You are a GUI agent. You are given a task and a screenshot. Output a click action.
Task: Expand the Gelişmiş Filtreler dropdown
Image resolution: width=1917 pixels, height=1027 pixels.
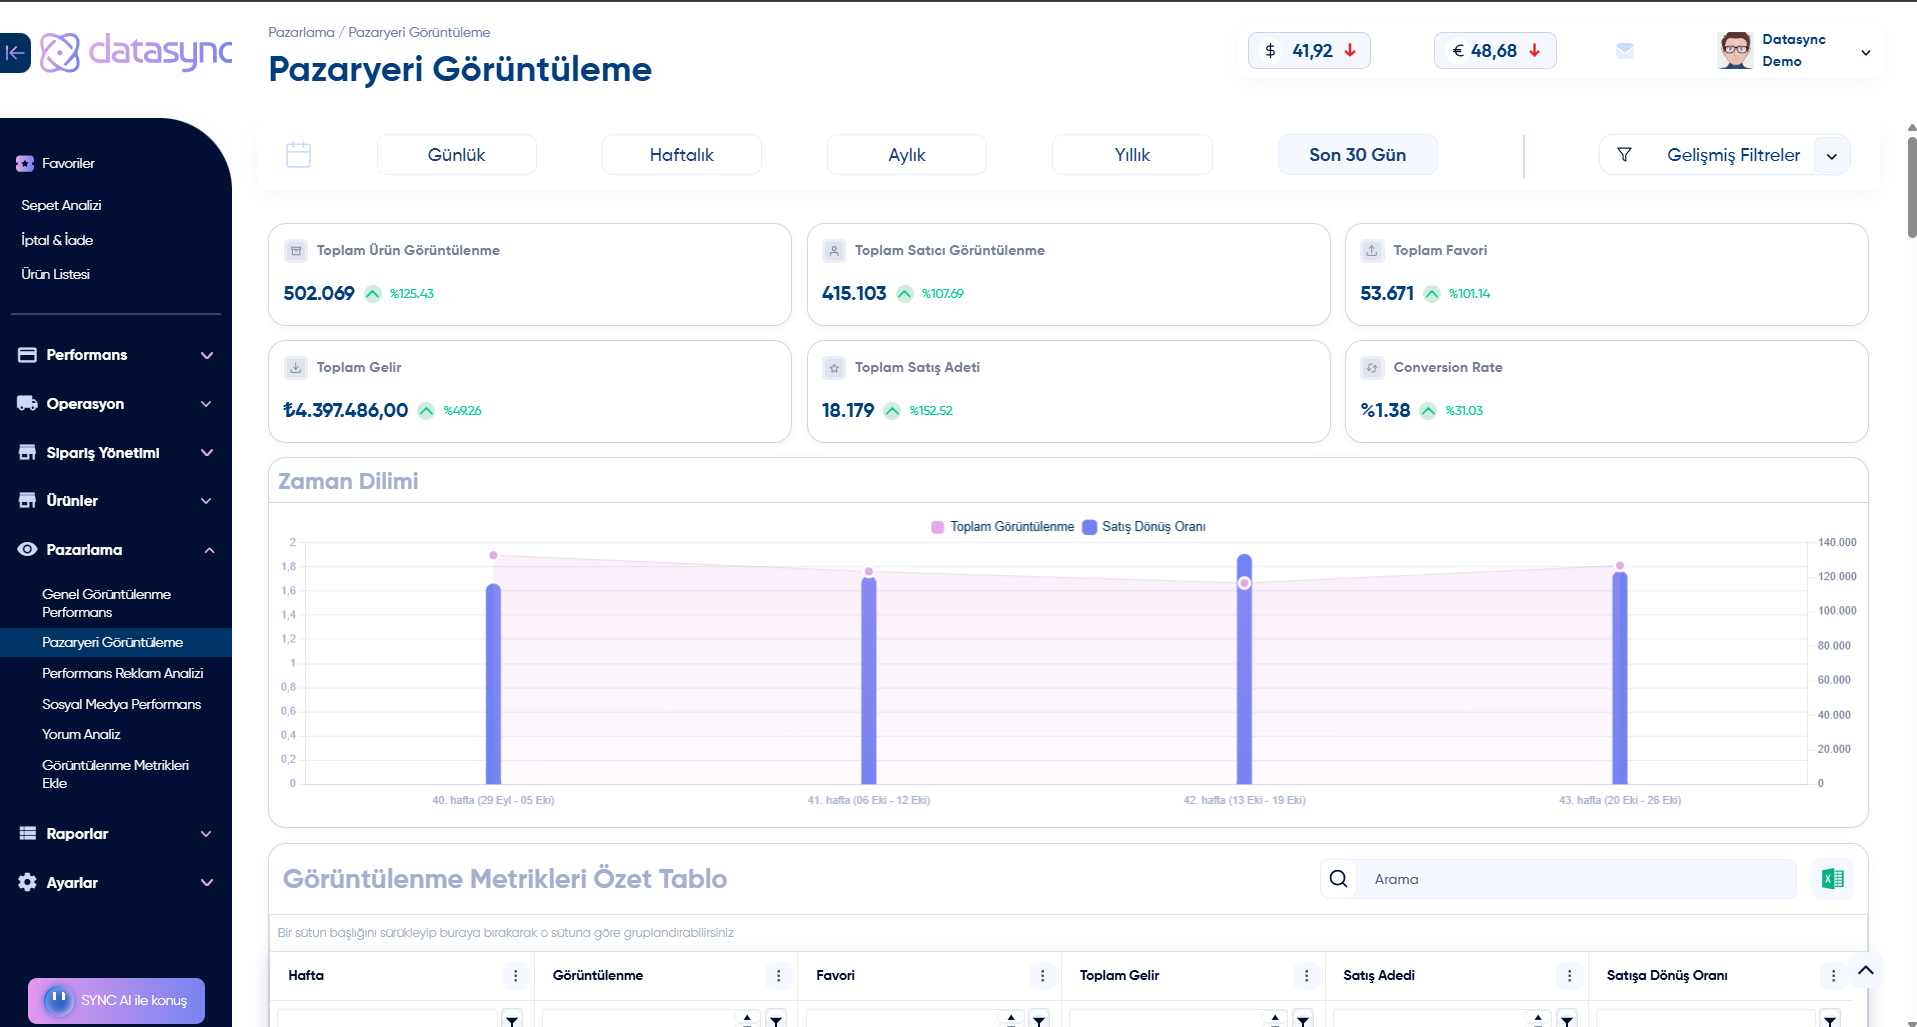click(1831, 156)
